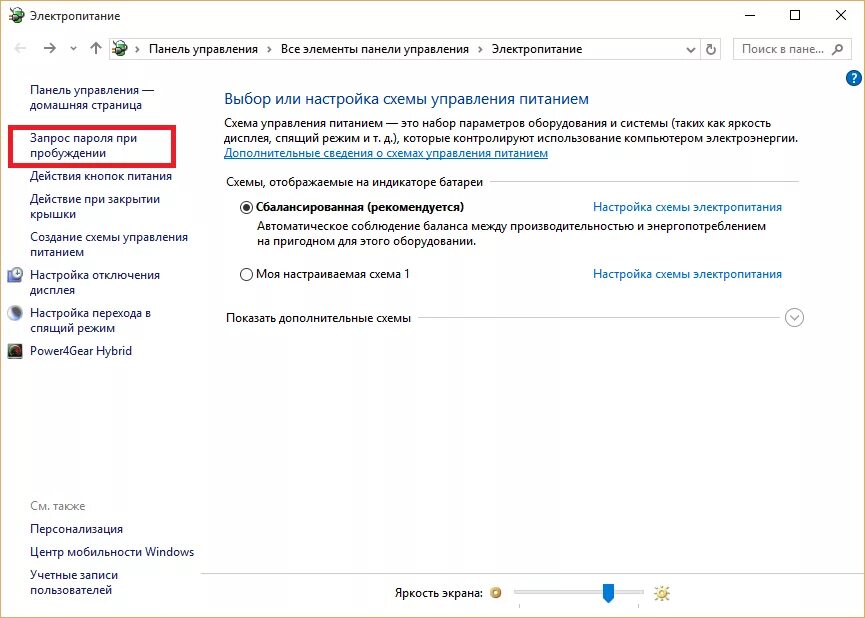The height and width of the screenshot is (618, 865).
Task: Open 'Создание схемы управления питанием'
Action: (x=109, y=244)
